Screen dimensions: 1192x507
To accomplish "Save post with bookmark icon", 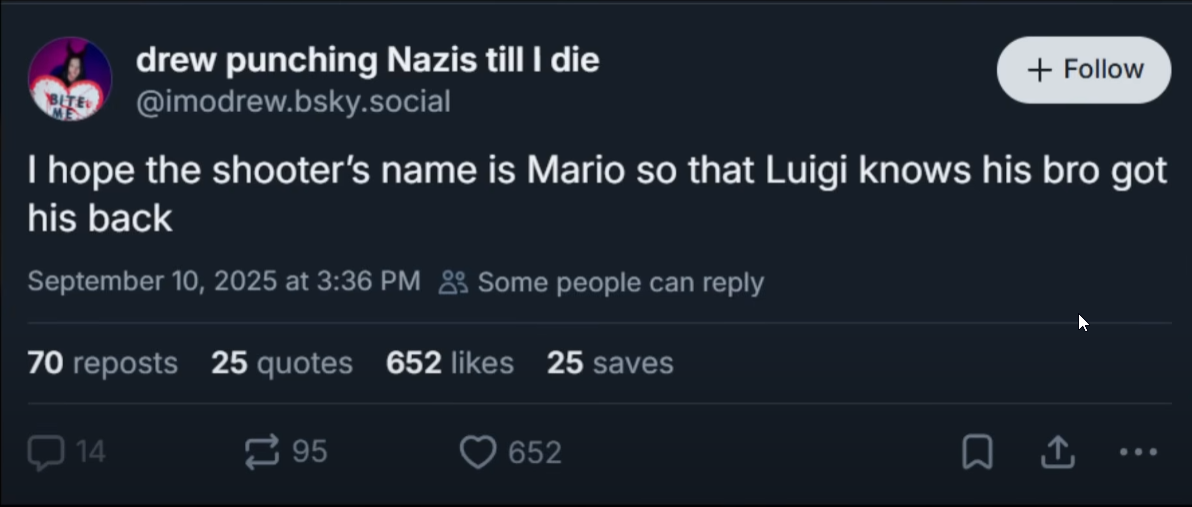I will click(977, 453).
